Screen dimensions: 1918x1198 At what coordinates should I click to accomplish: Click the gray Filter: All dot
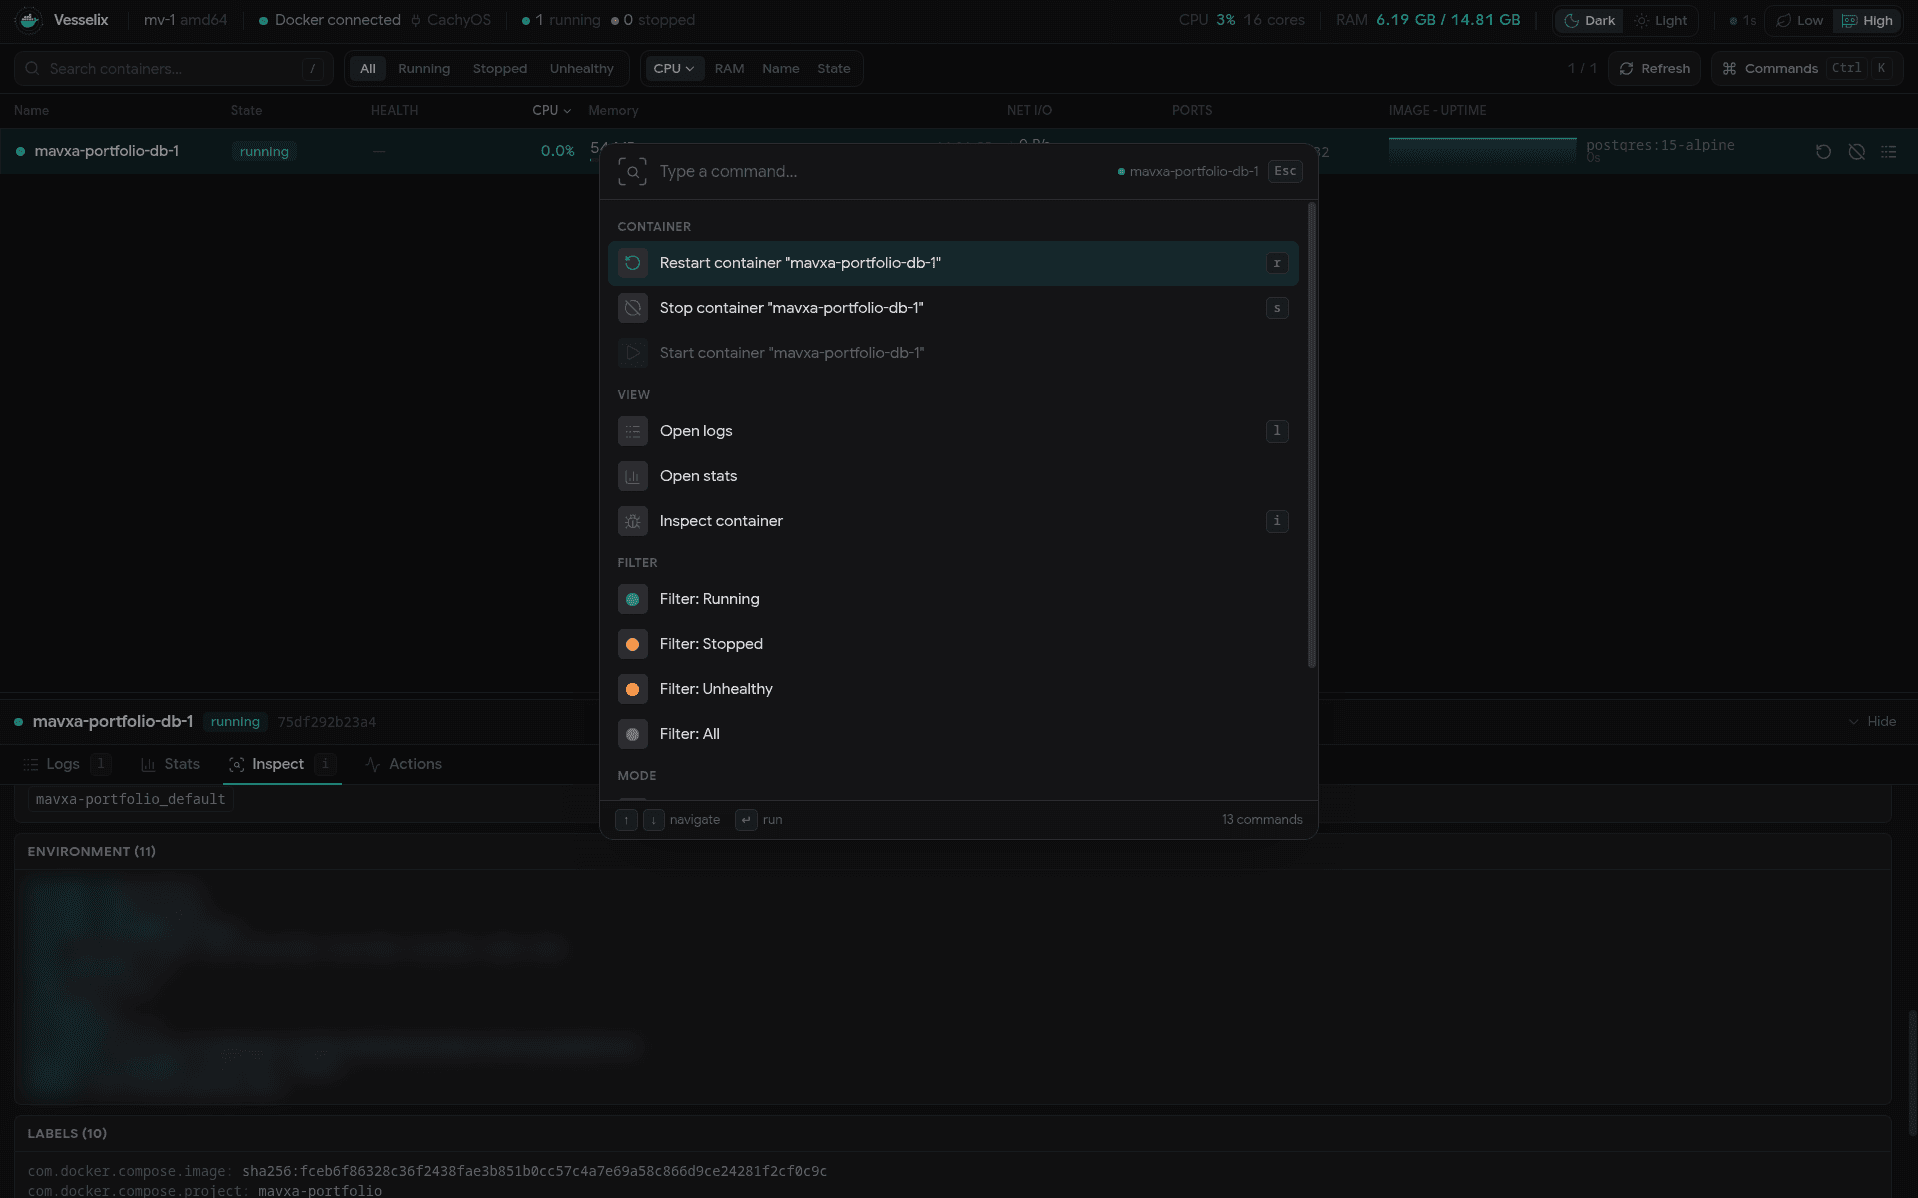click(633, 734)
